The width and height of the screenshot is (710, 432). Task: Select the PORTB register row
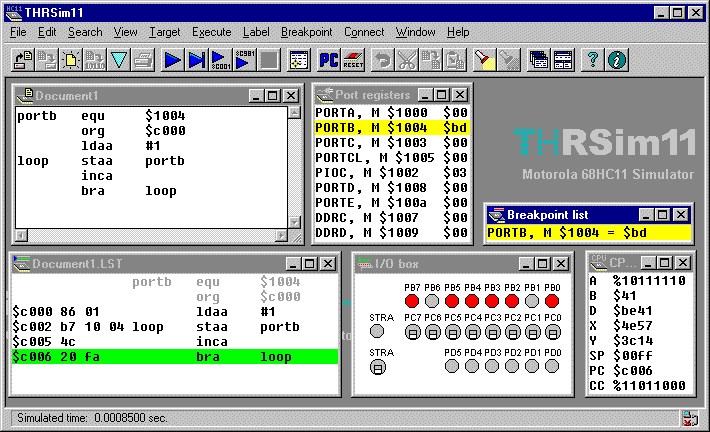pyautogui.click(x=391, y=128)
